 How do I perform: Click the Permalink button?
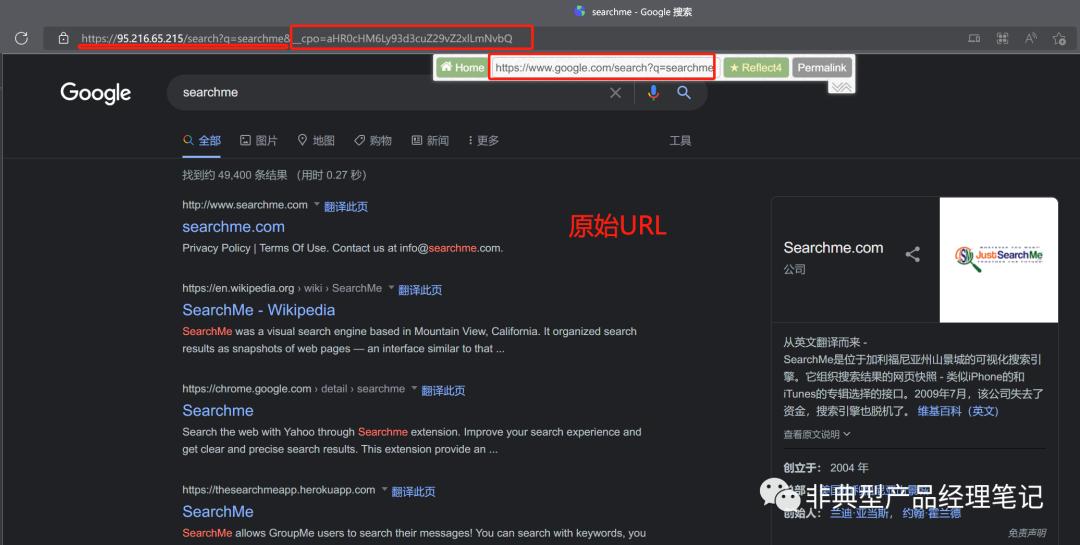coord(822,68)
